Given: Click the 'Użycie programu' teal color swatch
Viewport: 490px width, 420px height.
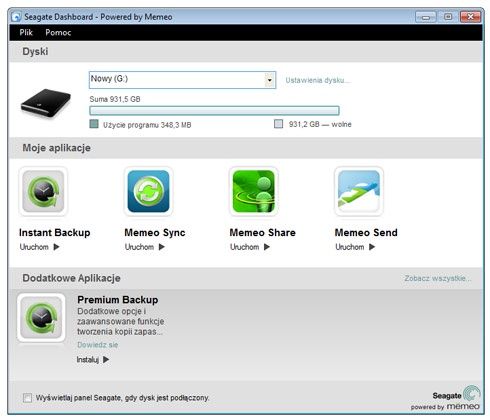Looking at the screenshot, I should 94,124.
